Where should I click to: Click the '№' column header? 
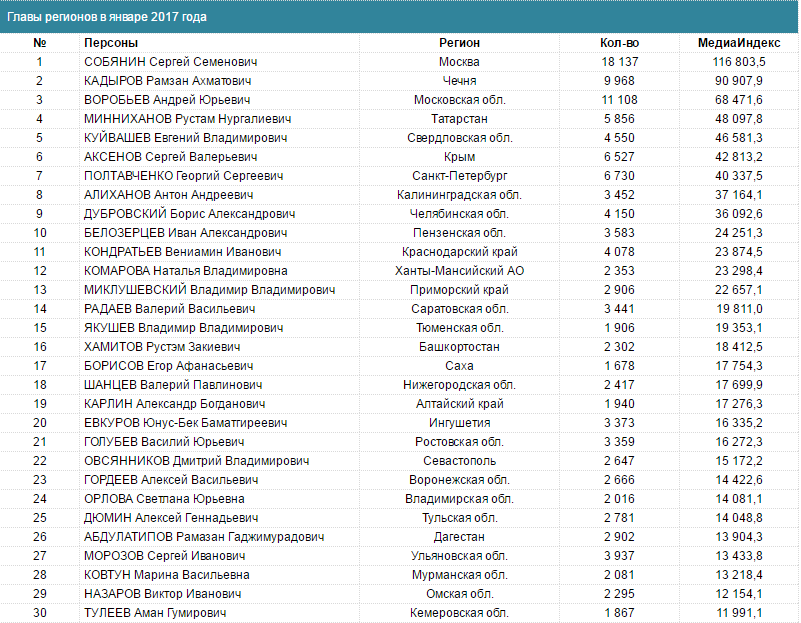[40, 43]
